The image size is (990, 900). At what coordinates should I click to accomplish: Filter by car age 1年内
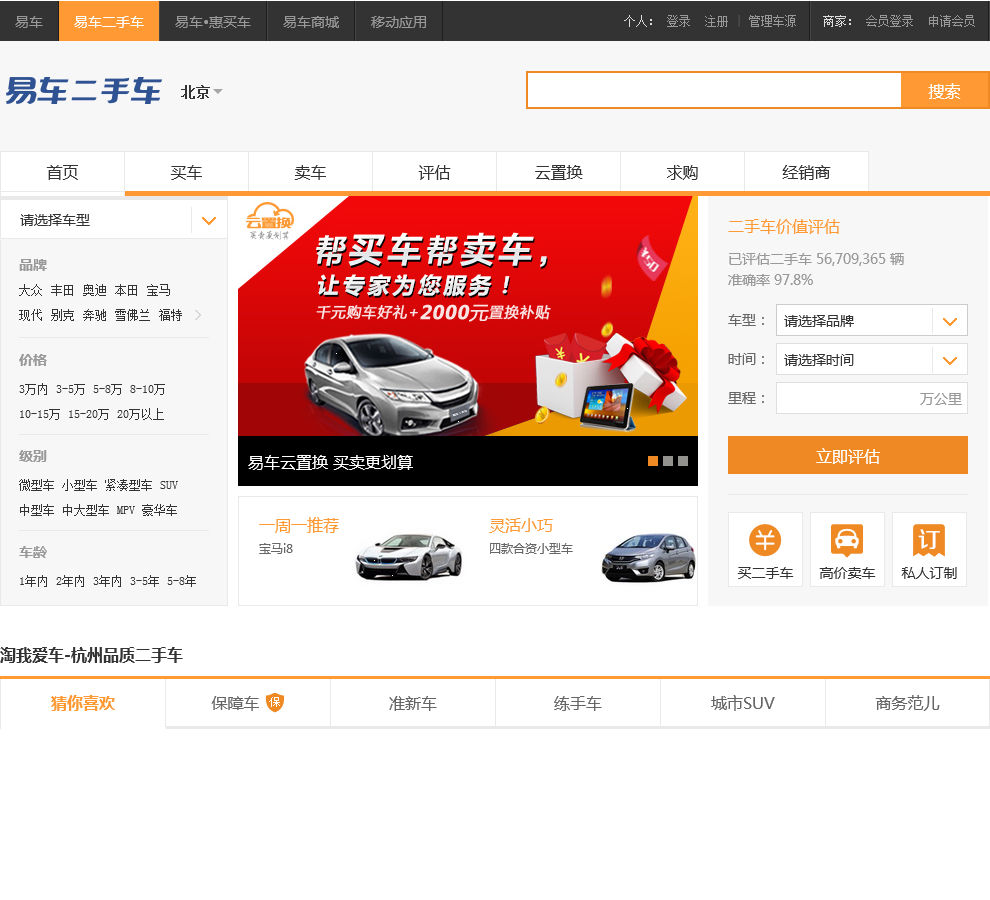(x=33, y=581)
